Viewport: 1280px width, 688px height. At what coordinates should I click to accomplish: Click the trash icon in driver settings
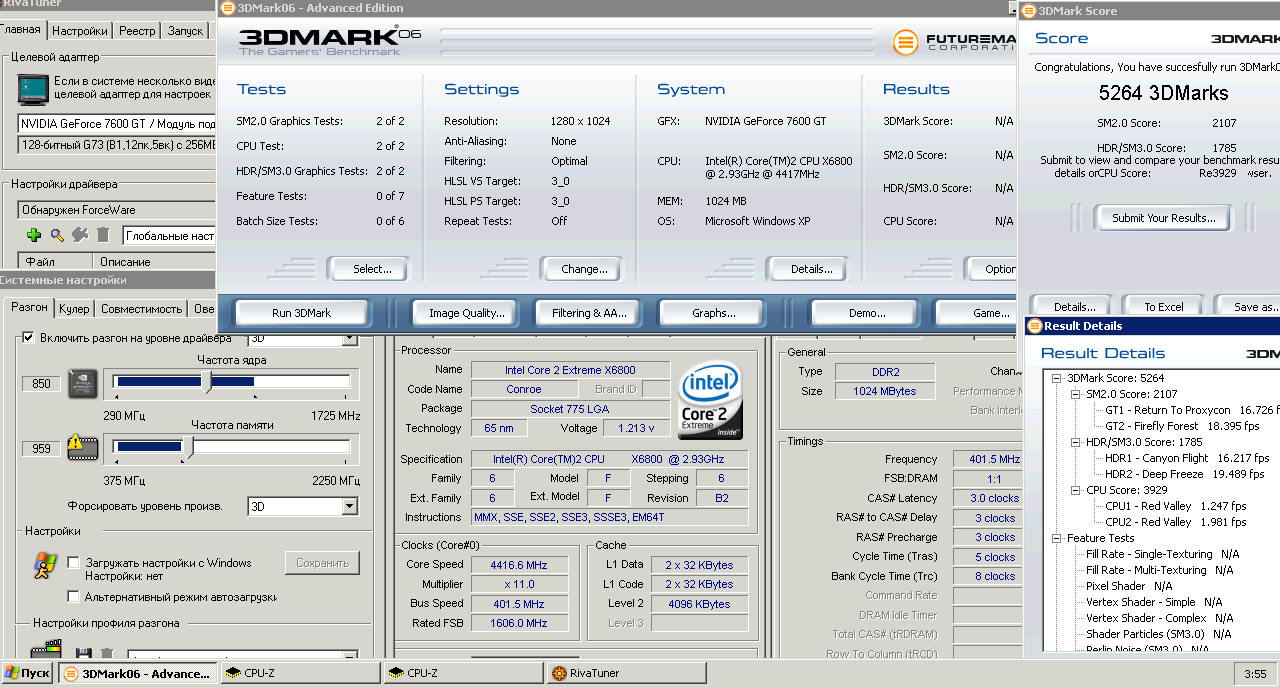102,235
